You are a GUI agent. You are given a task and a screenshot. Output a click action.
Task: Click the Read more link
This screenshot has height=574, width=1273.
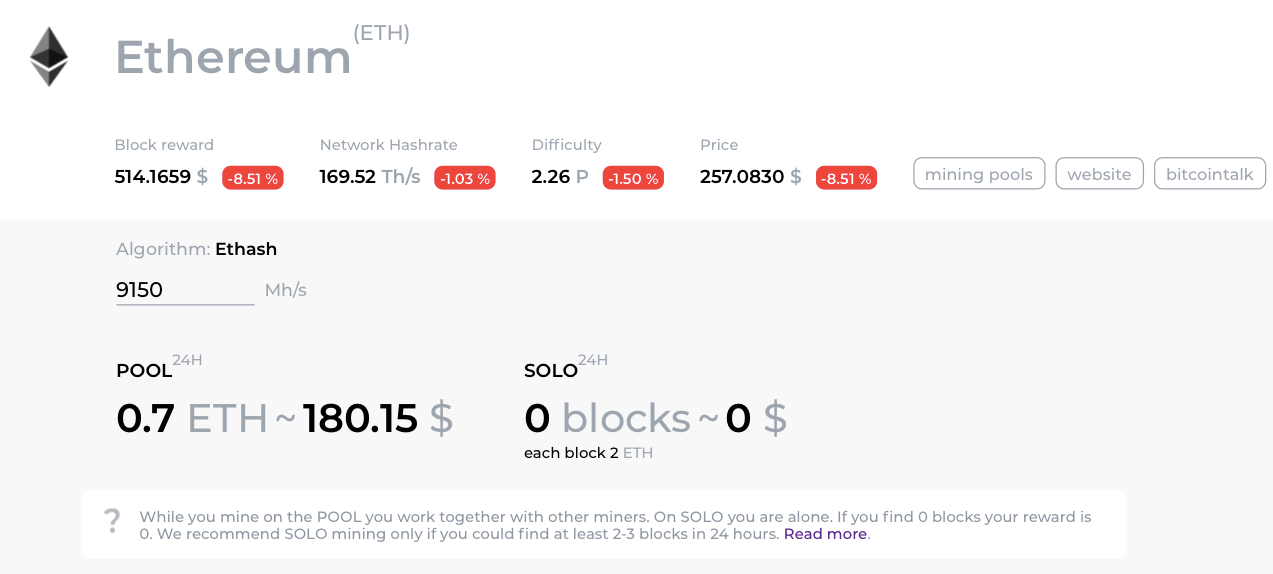click(826, 534)
